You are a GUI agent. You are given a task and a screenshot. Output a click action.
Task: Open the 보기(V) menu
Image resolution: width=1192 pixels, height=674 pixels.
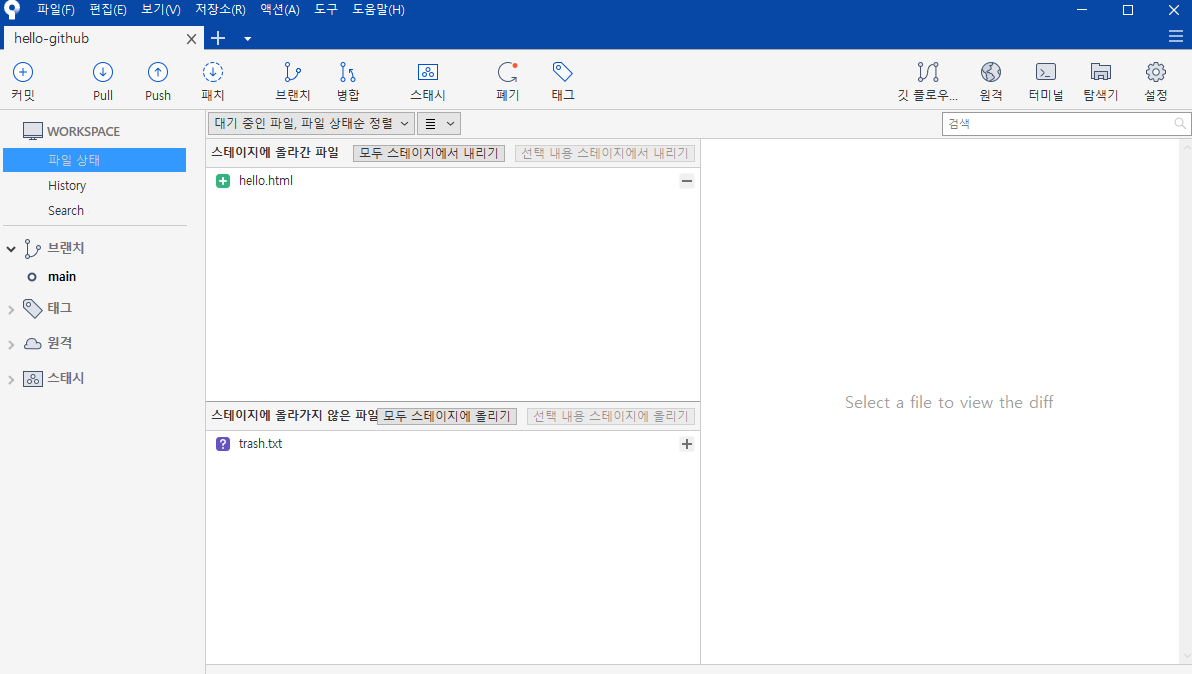pyautogui.click(x=160, y=10)
